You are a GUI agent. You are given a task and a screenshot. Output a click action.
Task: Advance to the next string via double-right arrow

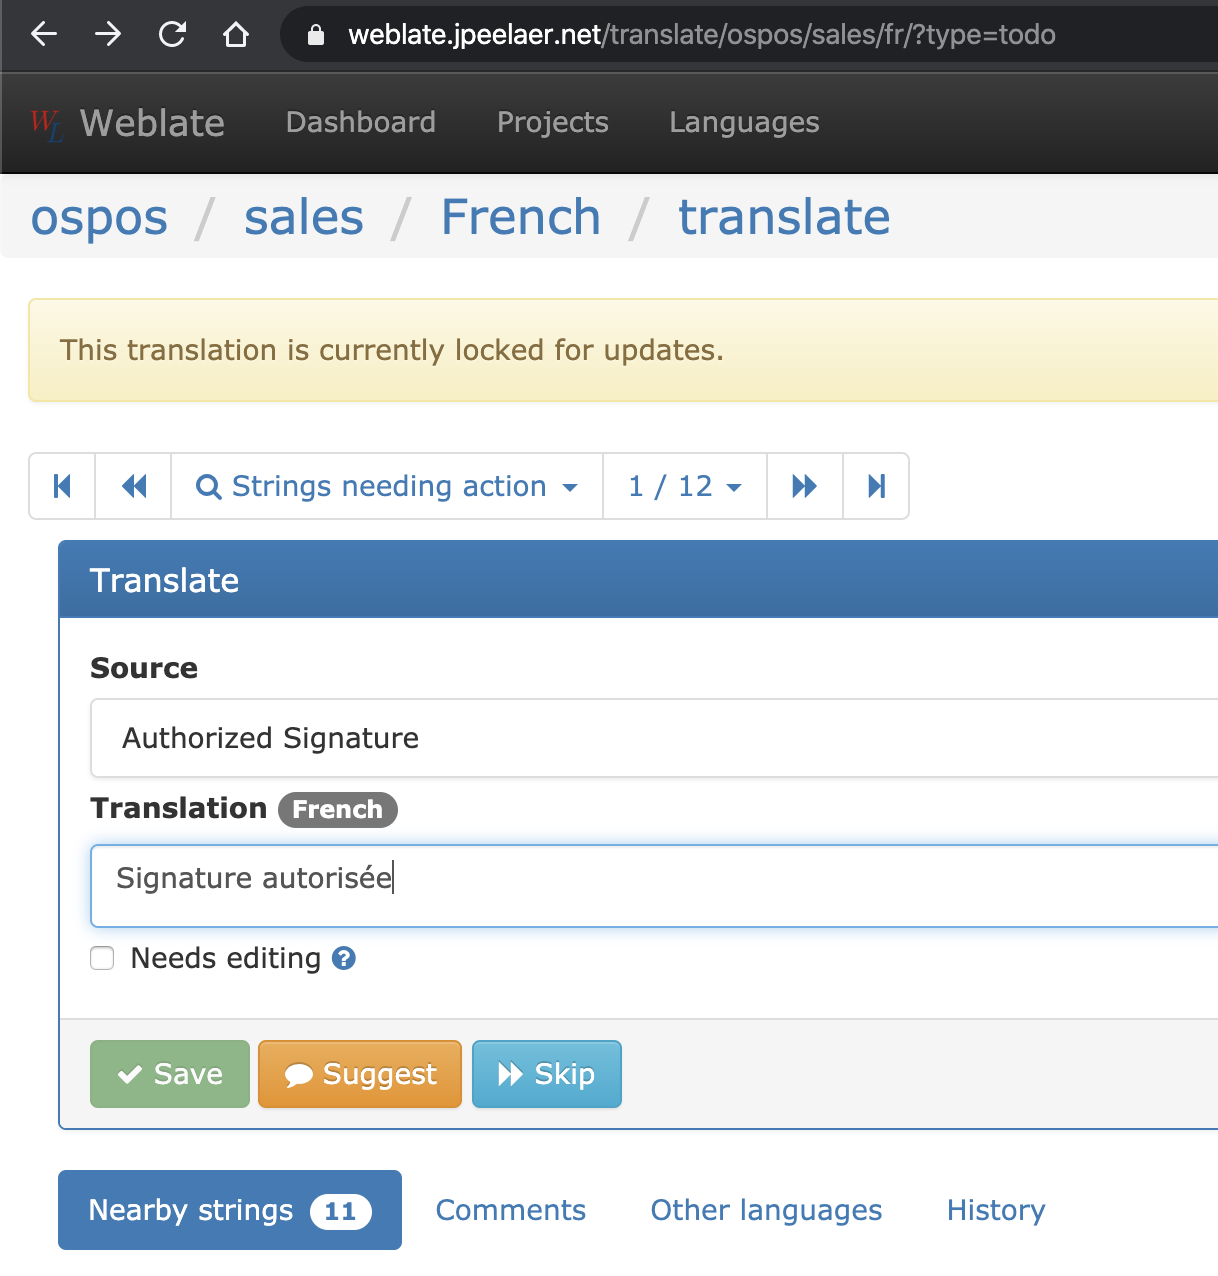[x=804, y=486]
